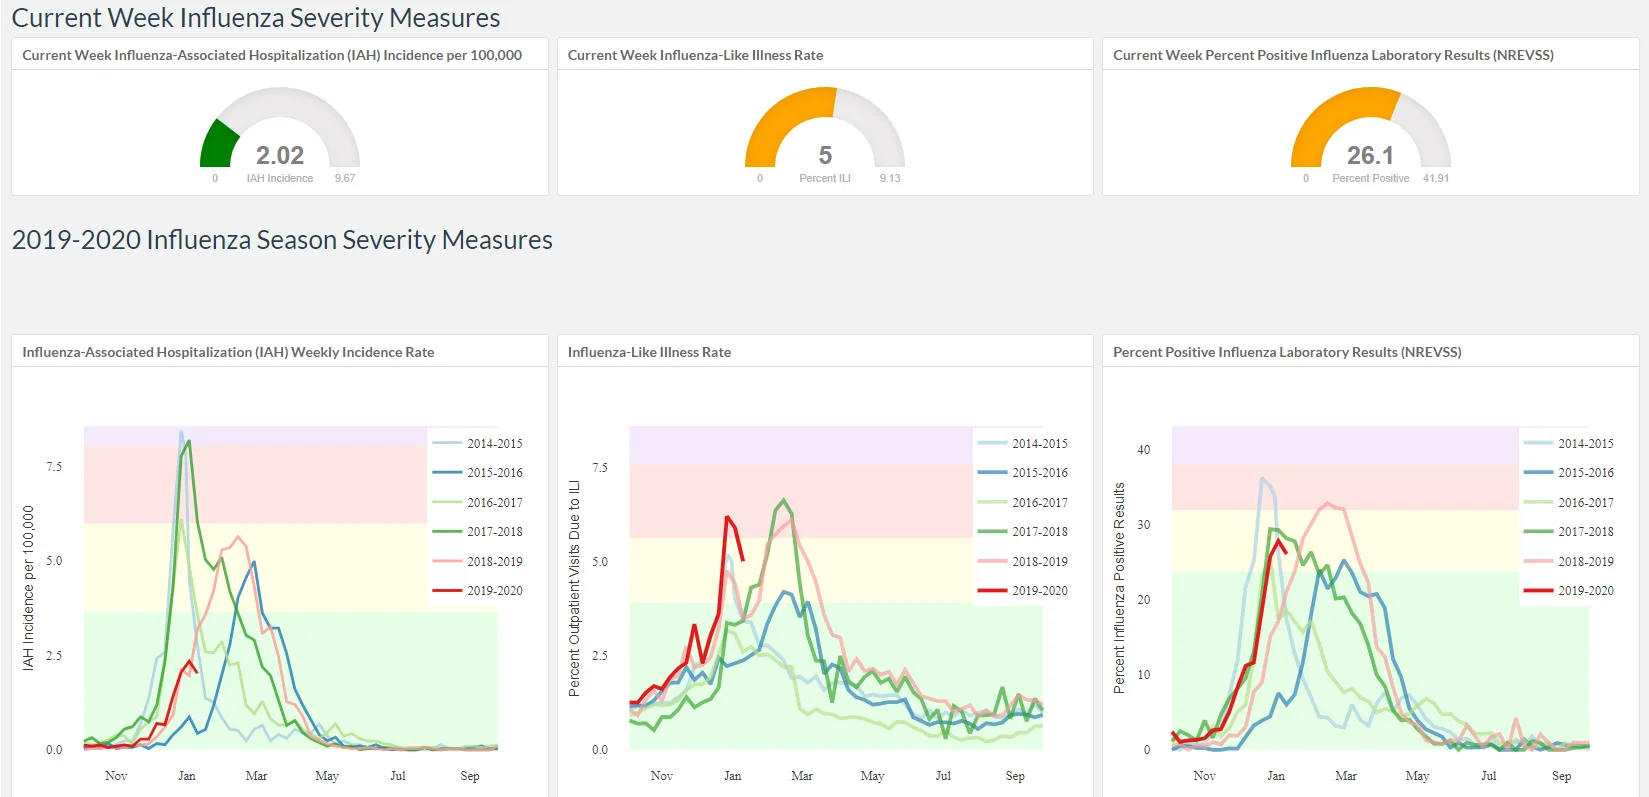Click the Influenza-Like Illness Rate chart panel header
1649x797 pixels.
pos(649,352)
